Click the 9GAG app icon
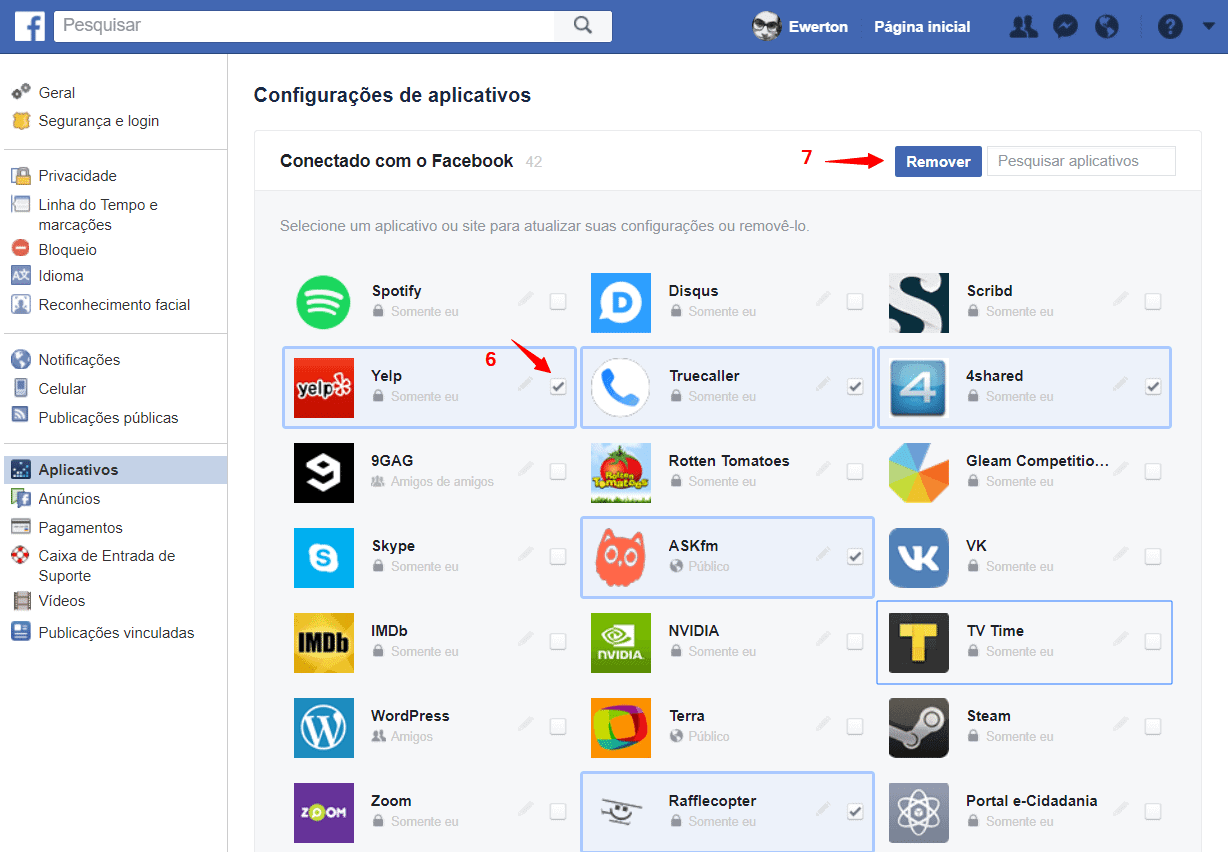This screenshot has width=1228, height=852. [x=324, y=472]
